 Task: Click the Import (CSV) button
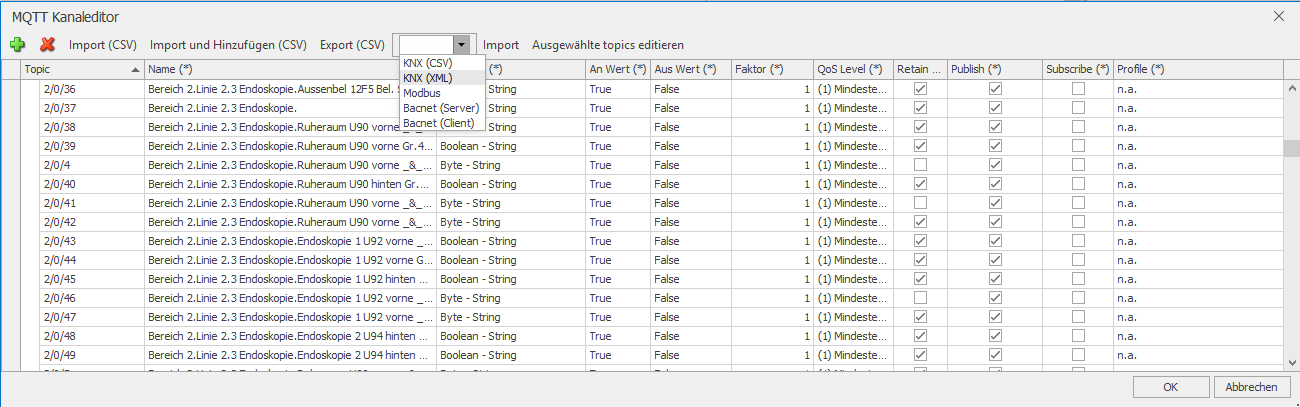point(103,45)
